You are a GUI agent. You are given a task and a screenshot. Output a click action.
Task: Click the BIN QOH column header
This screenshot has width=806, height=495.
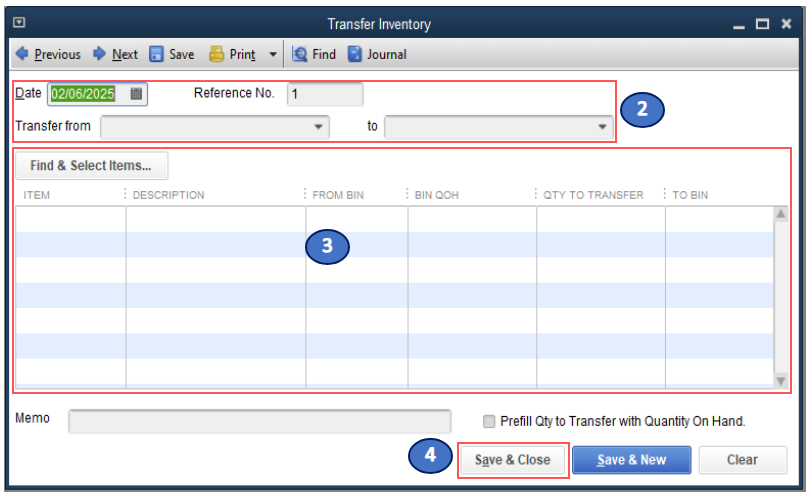coord(436,195)
